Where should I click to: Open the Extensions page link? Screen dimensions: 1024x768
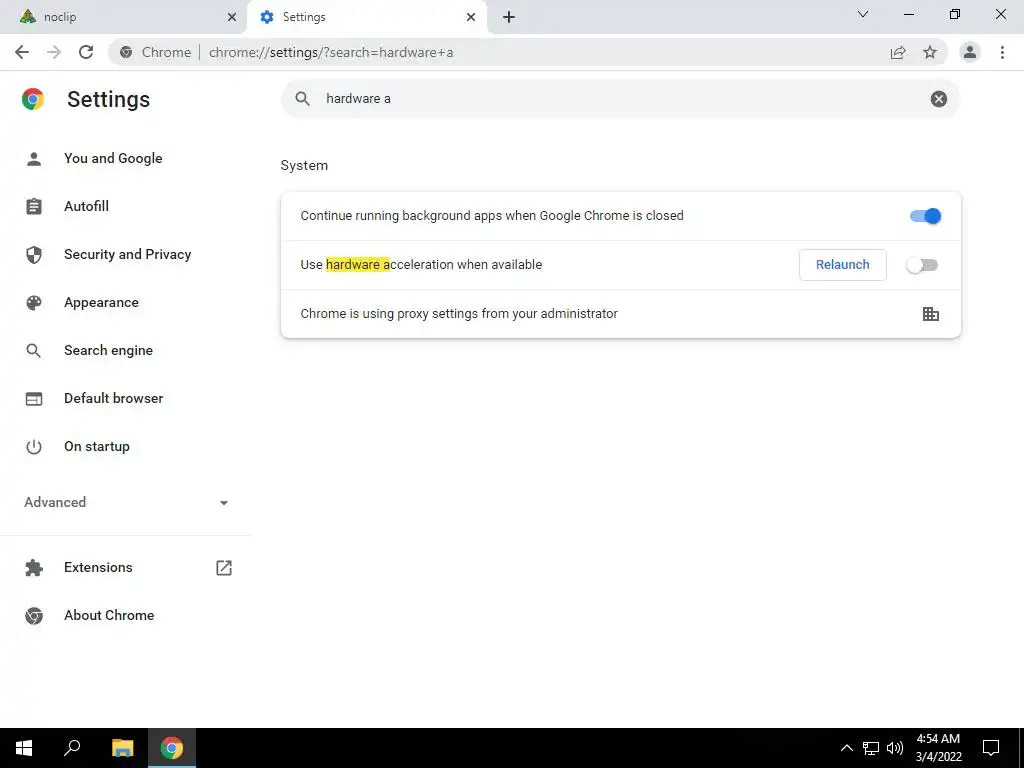pyautogui.click(x=98, y=568)
